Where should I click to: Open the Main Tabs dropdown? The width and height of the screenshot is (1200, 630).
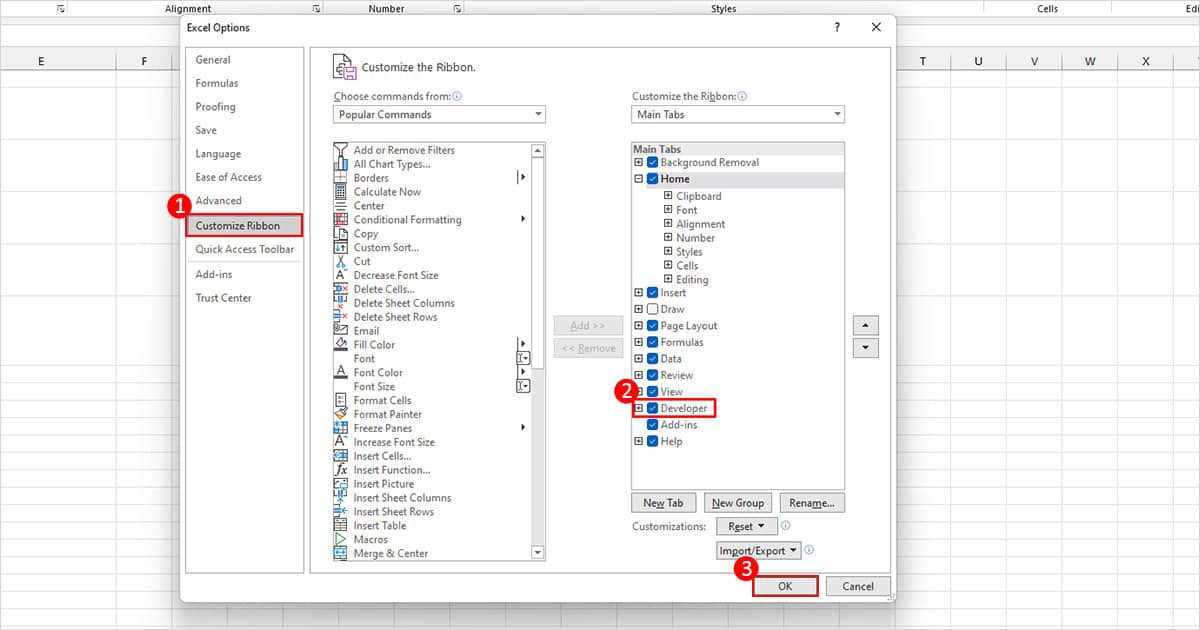(834, 114)
